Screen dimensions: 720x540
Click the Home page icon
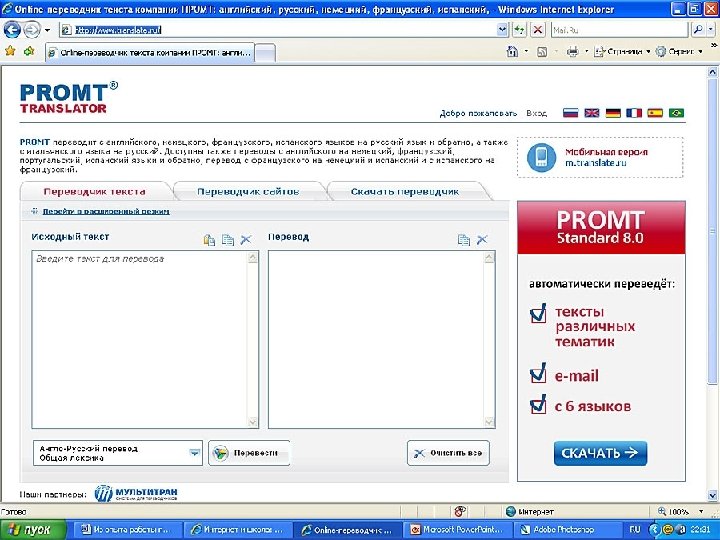(x=512, y=51)
